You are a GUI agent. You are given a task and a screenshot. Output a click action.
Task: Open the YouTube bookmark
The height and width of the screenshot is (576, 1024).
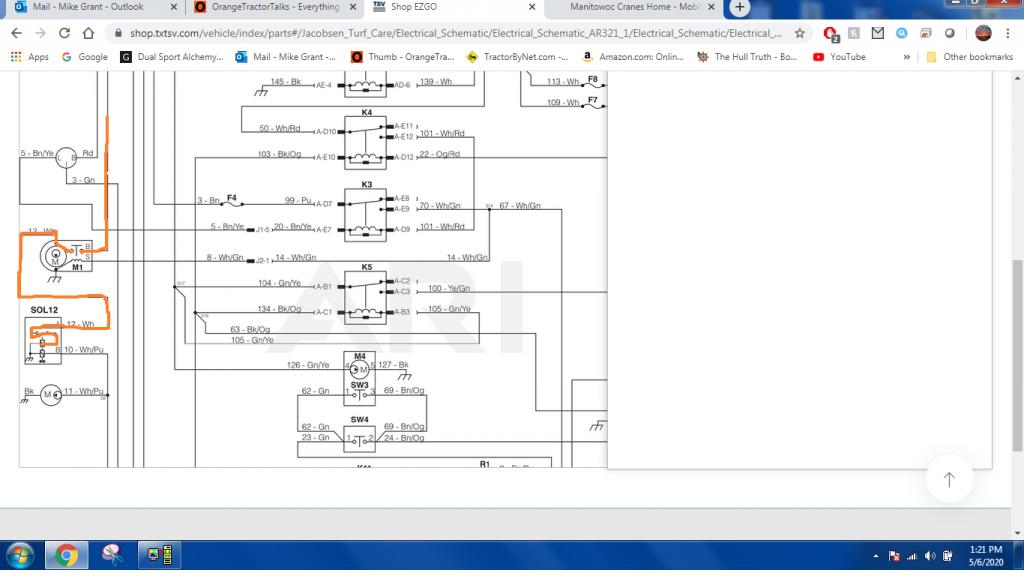840,57
